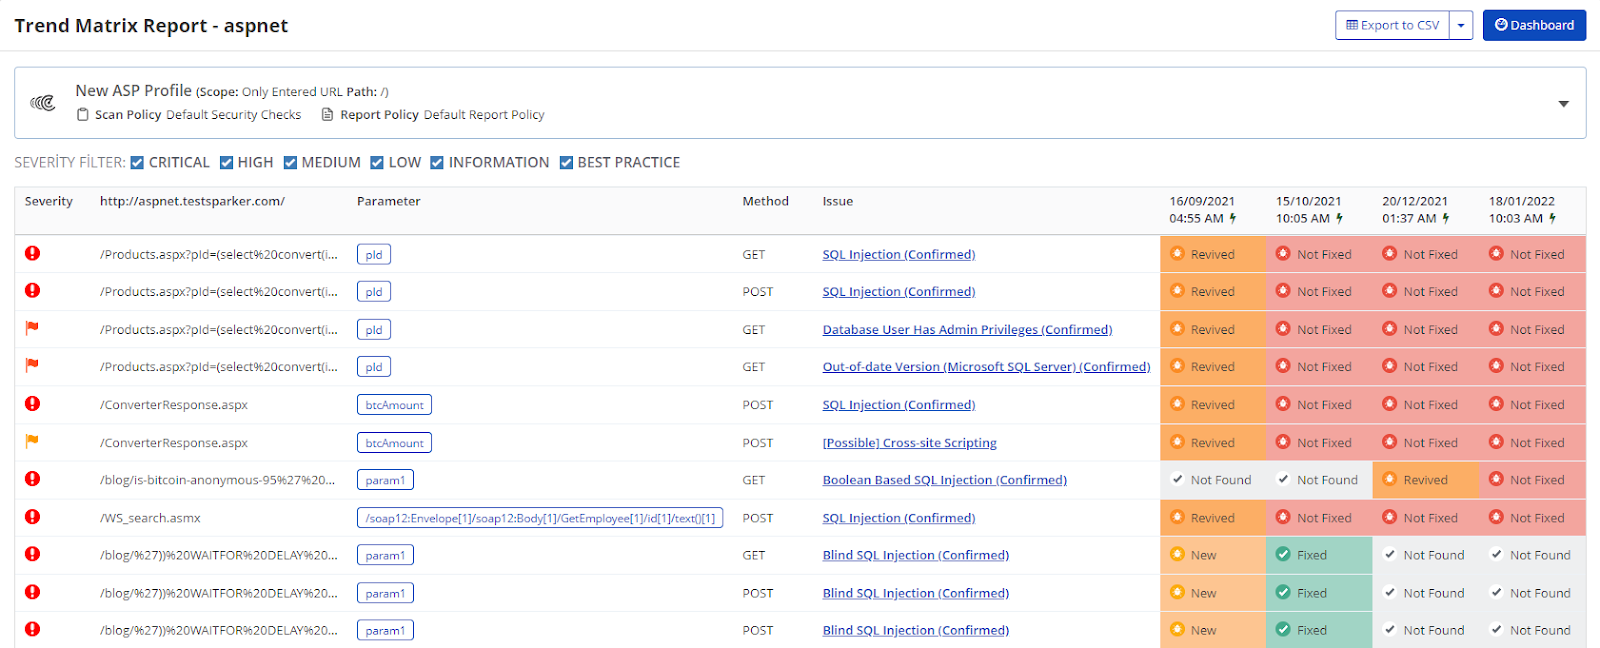Screen dimensions: 1600x648
Task: Click the Severity column header
Action: click(x=49, y=201)
